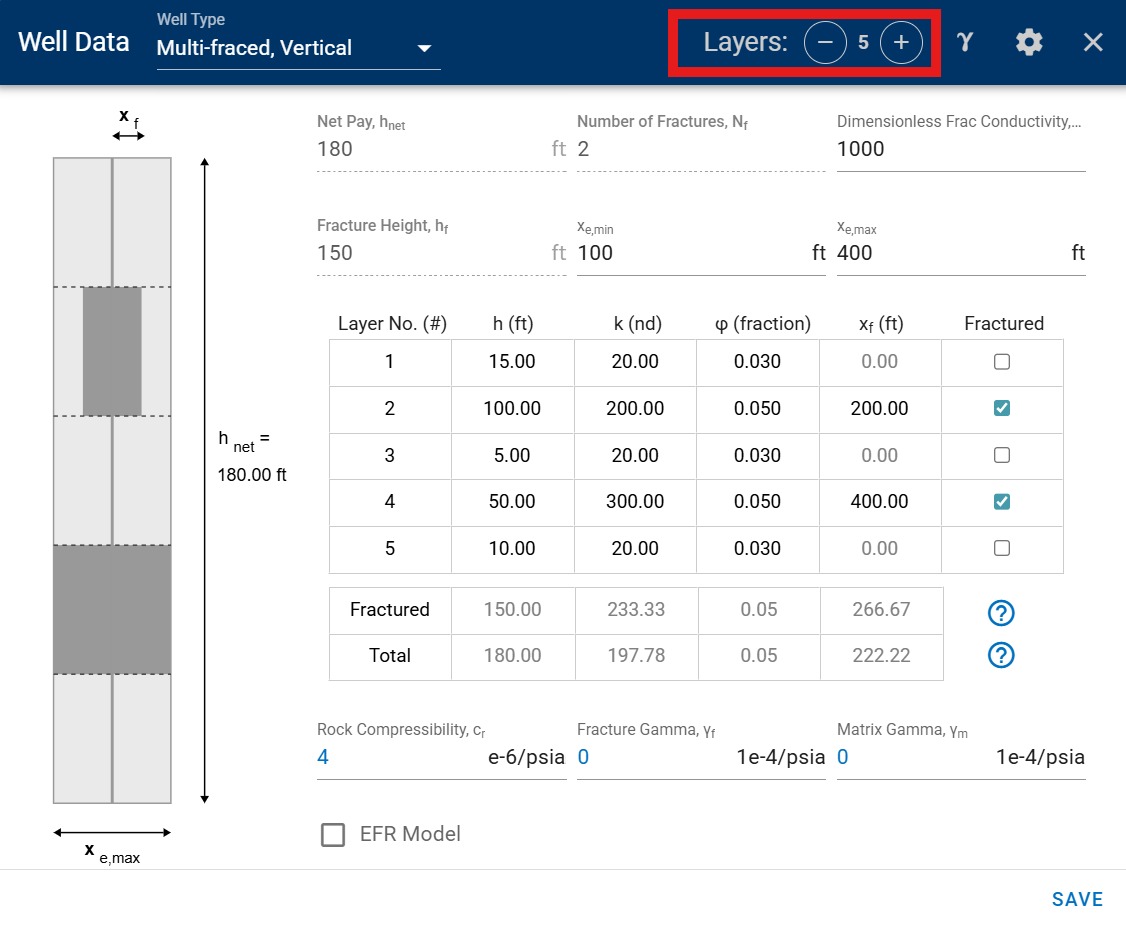
Task: Uncheck Fractured checkbox for layer 4
Action: click(x=1002, y=502)
